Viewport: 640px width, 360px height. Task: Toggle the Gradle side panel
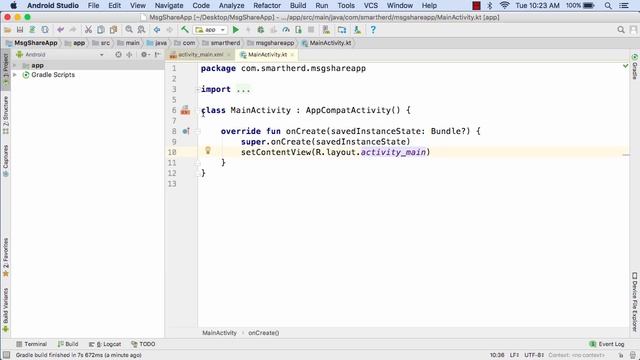pos(635,67)
